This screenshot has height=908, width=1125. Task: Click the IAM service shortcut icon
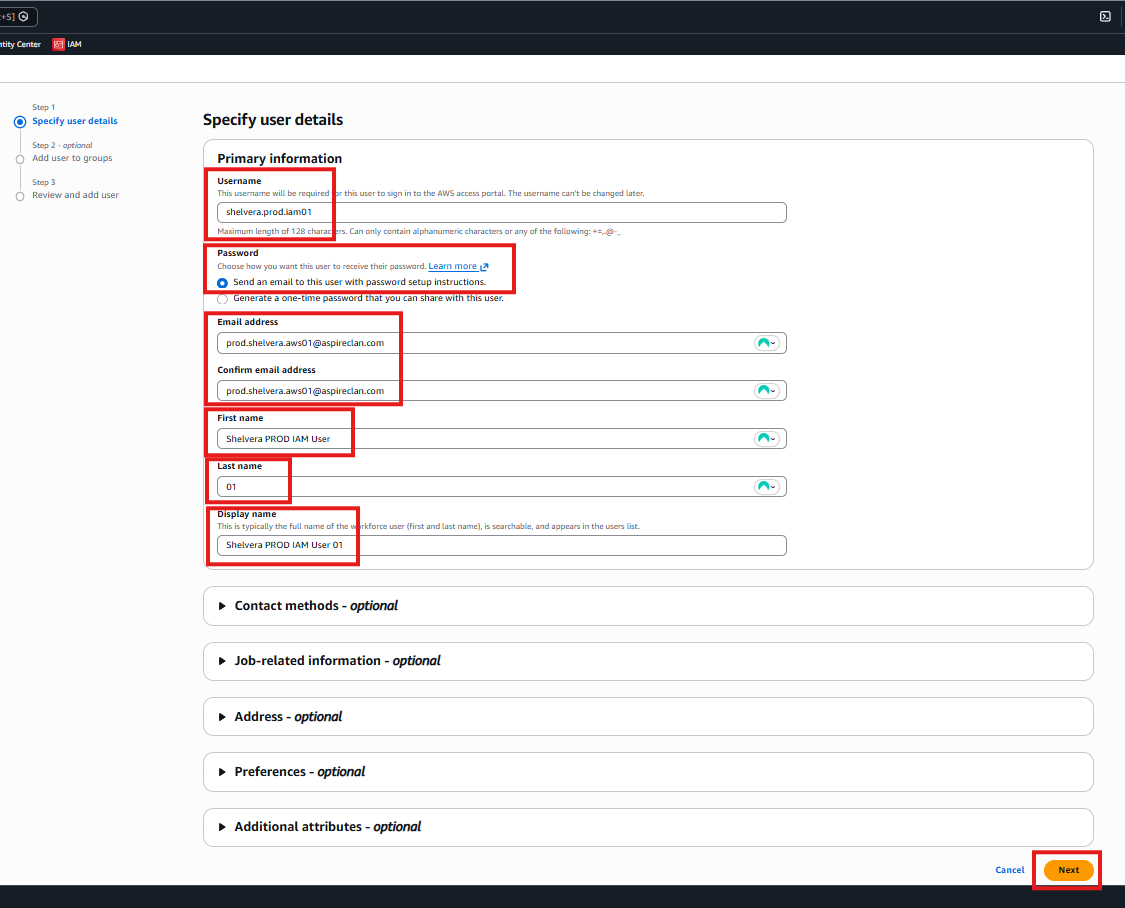coord(58,44)
